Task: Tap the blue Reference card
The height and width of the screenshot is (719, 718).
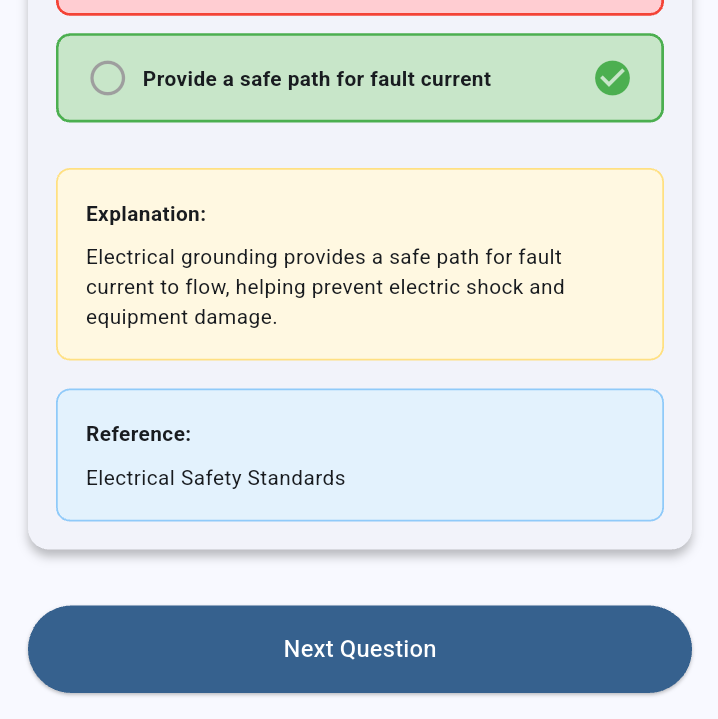Action: pyautogui.click(x=360, y=455)
